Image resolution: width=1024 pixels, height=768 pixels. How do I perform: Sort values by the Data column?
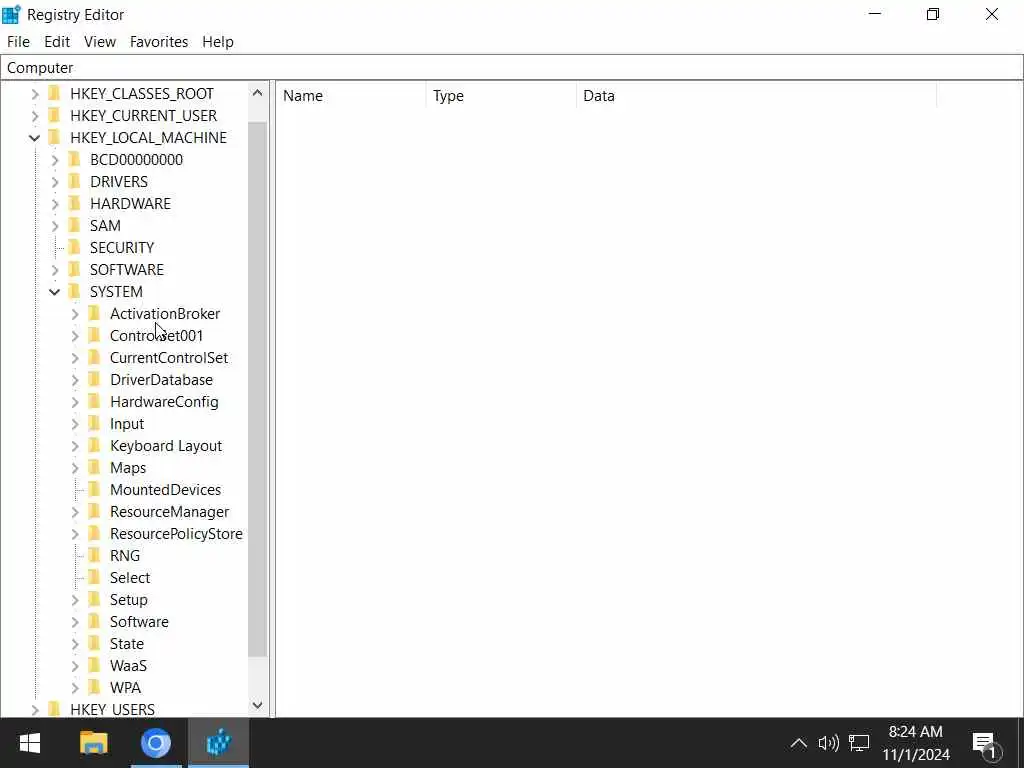pyautogui.click(x=756, y=96)
